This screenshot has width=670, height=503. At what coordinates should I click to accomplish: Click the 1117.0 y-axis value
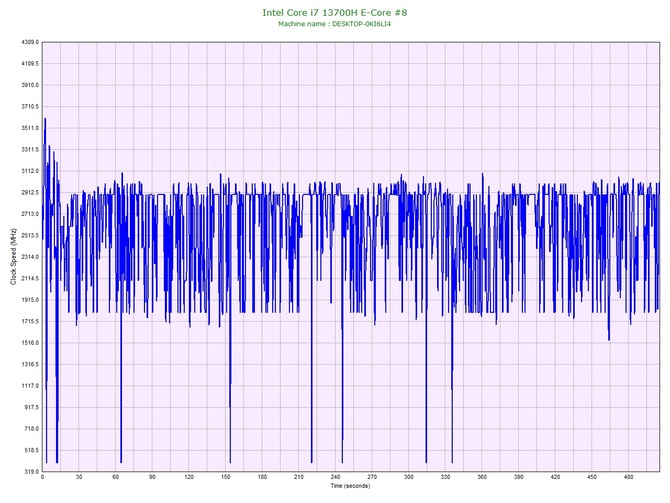click(x=30, y=386)
